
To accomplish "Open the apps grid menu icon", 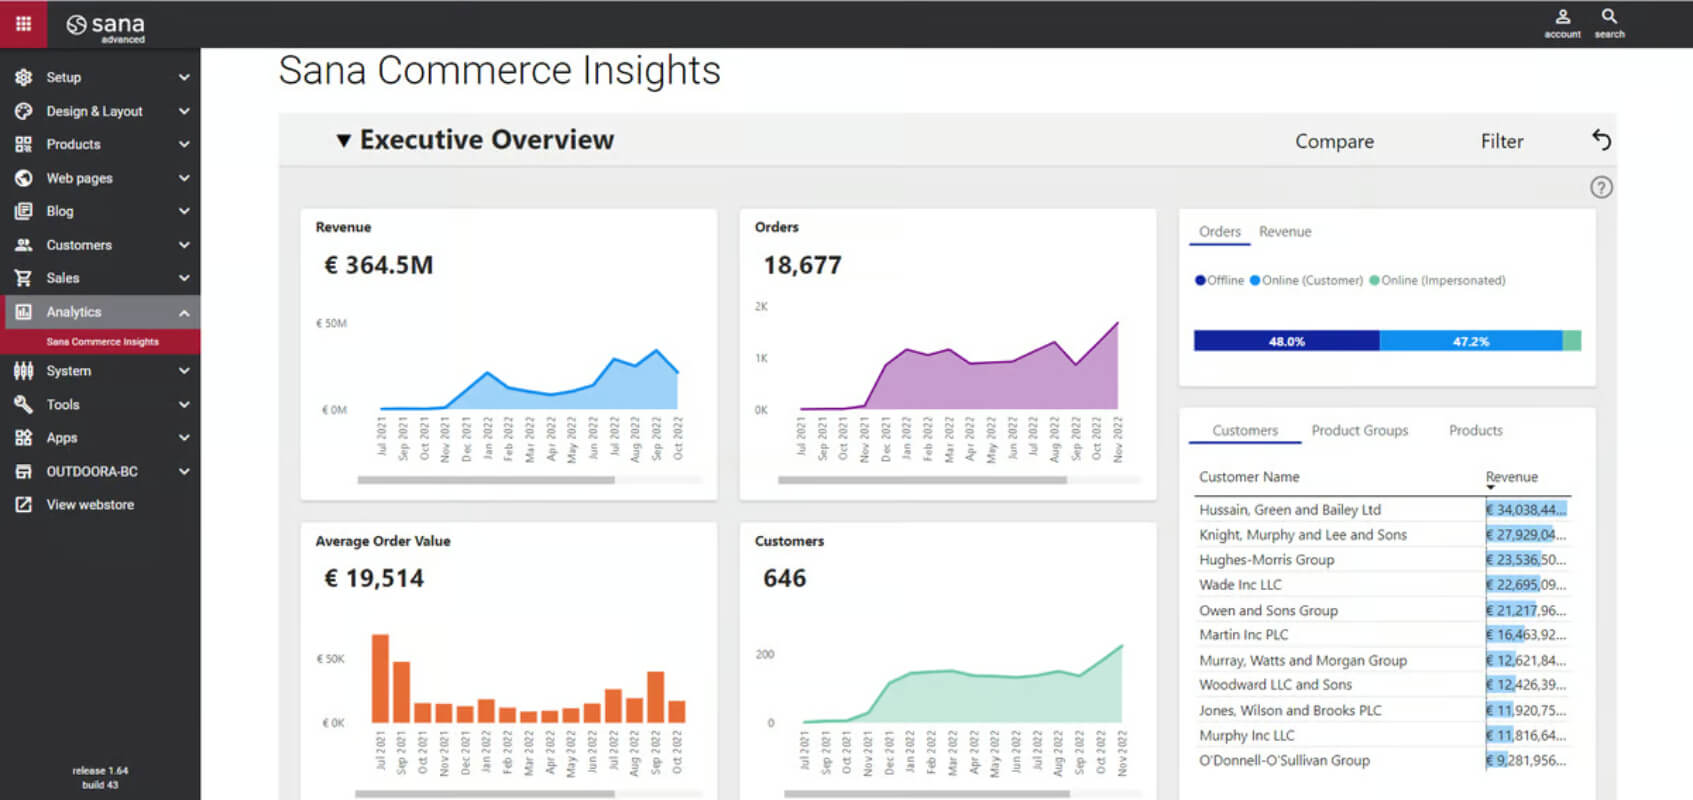I will pos(23,23).
